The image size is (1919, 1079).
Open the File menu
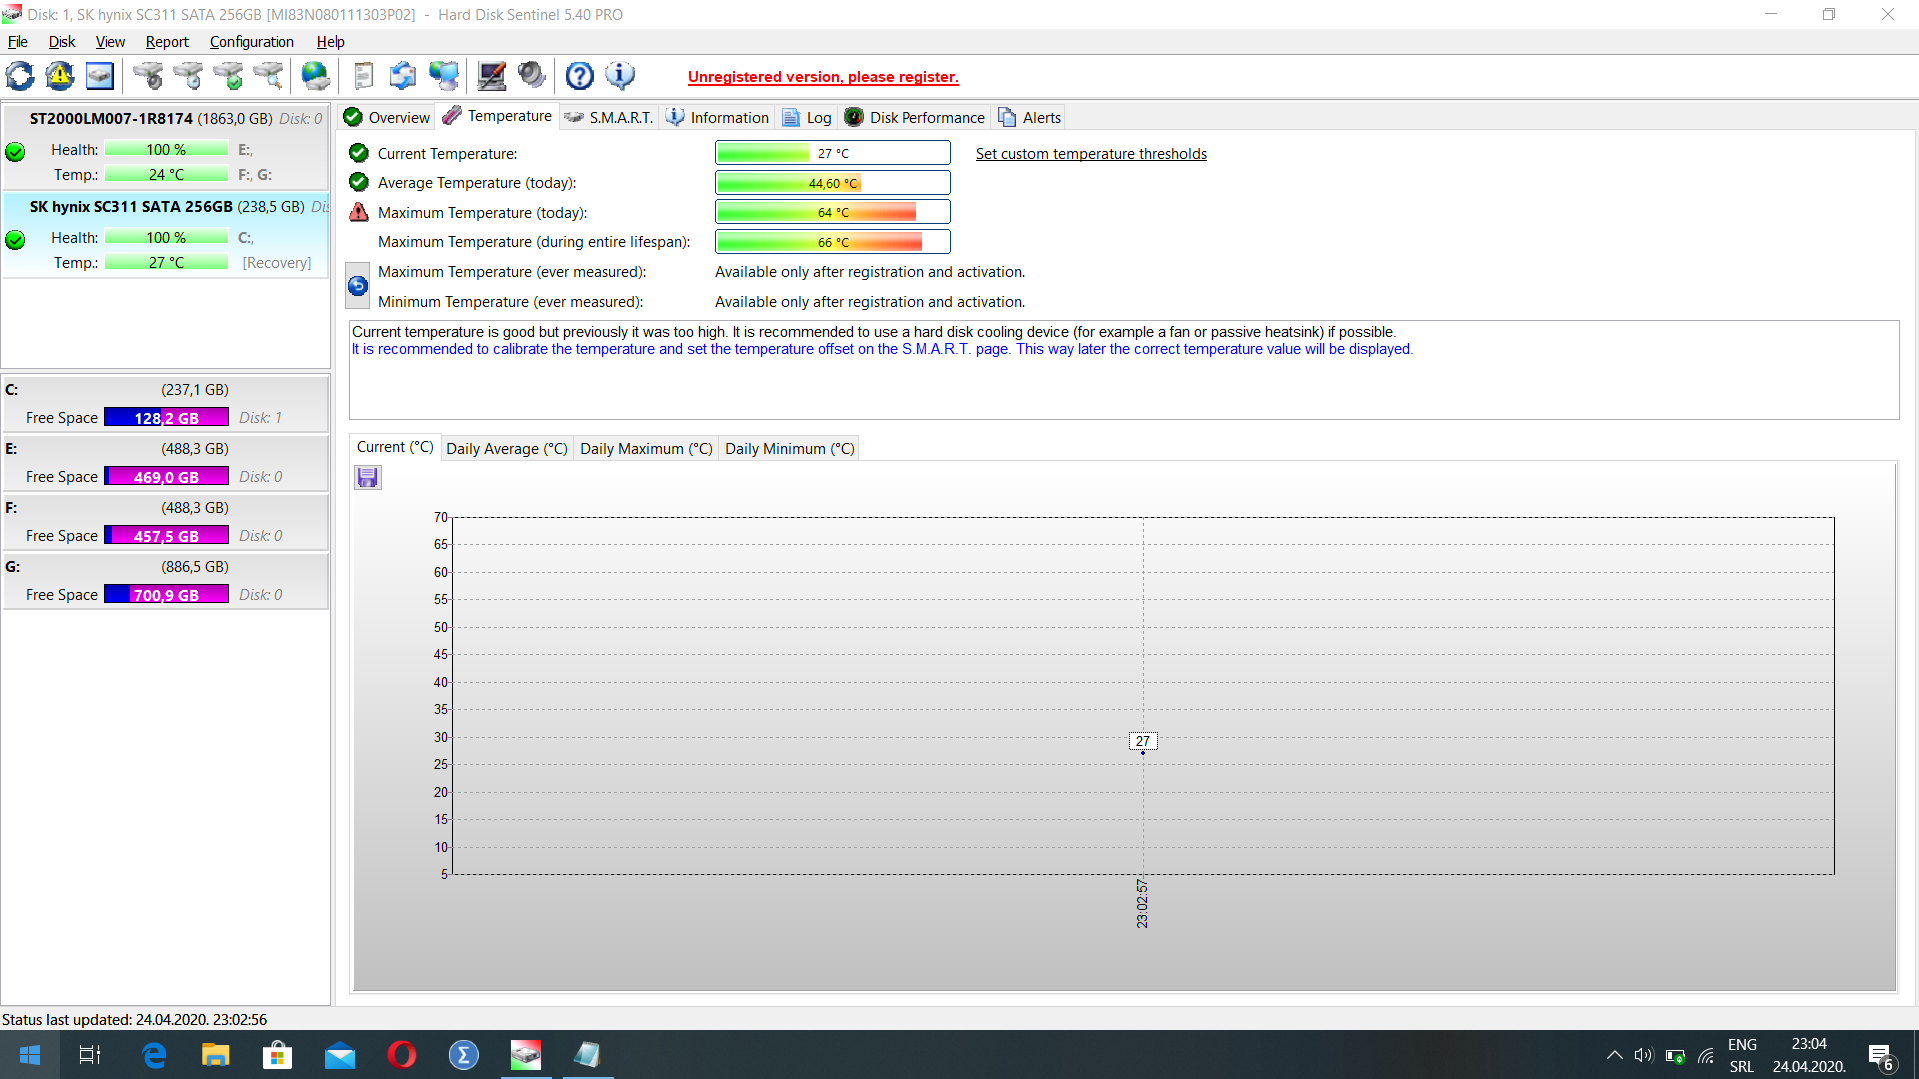(x=18, y=42)
